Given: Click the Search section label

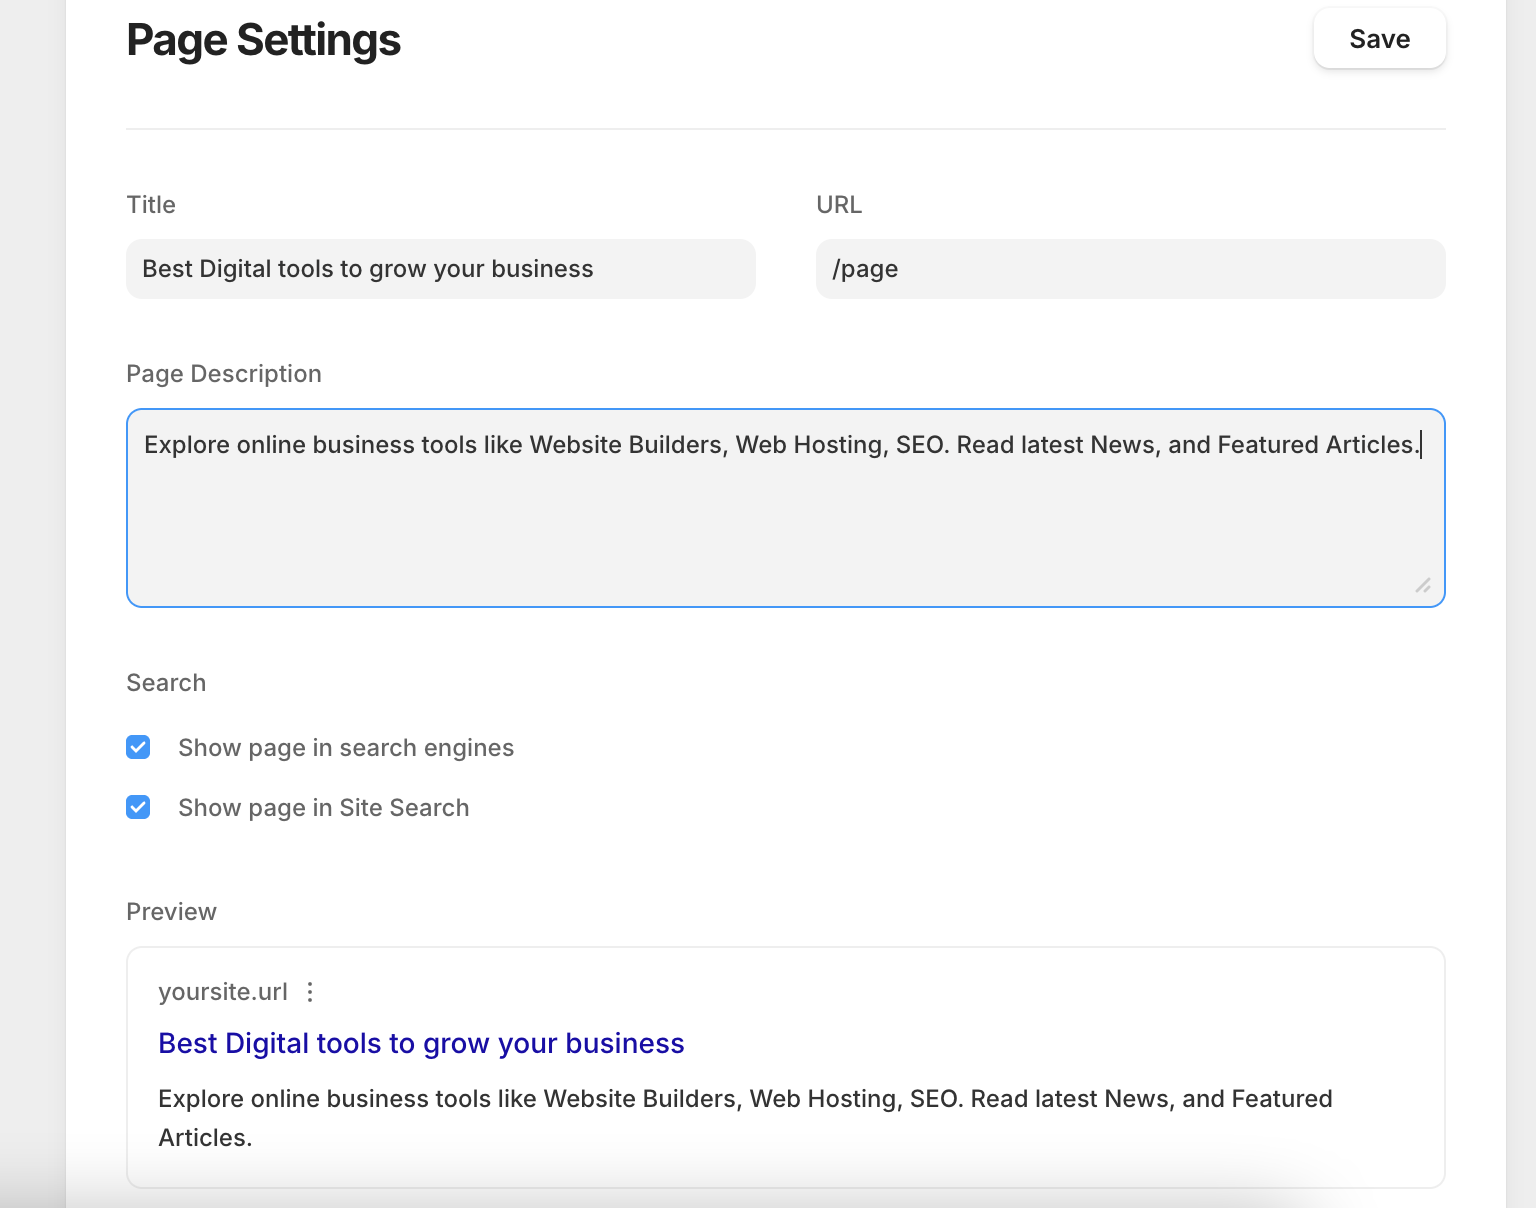Looking at the screenshot, I should pos(166,683).
